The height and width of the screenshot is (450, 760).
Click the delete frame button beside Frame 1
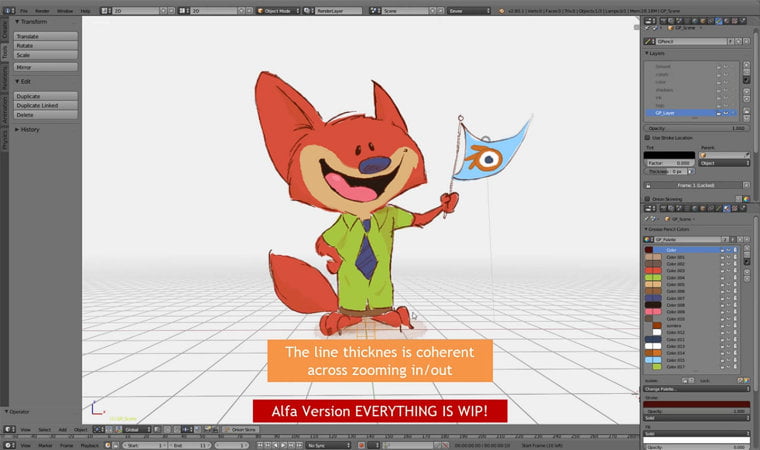point(746,186)
